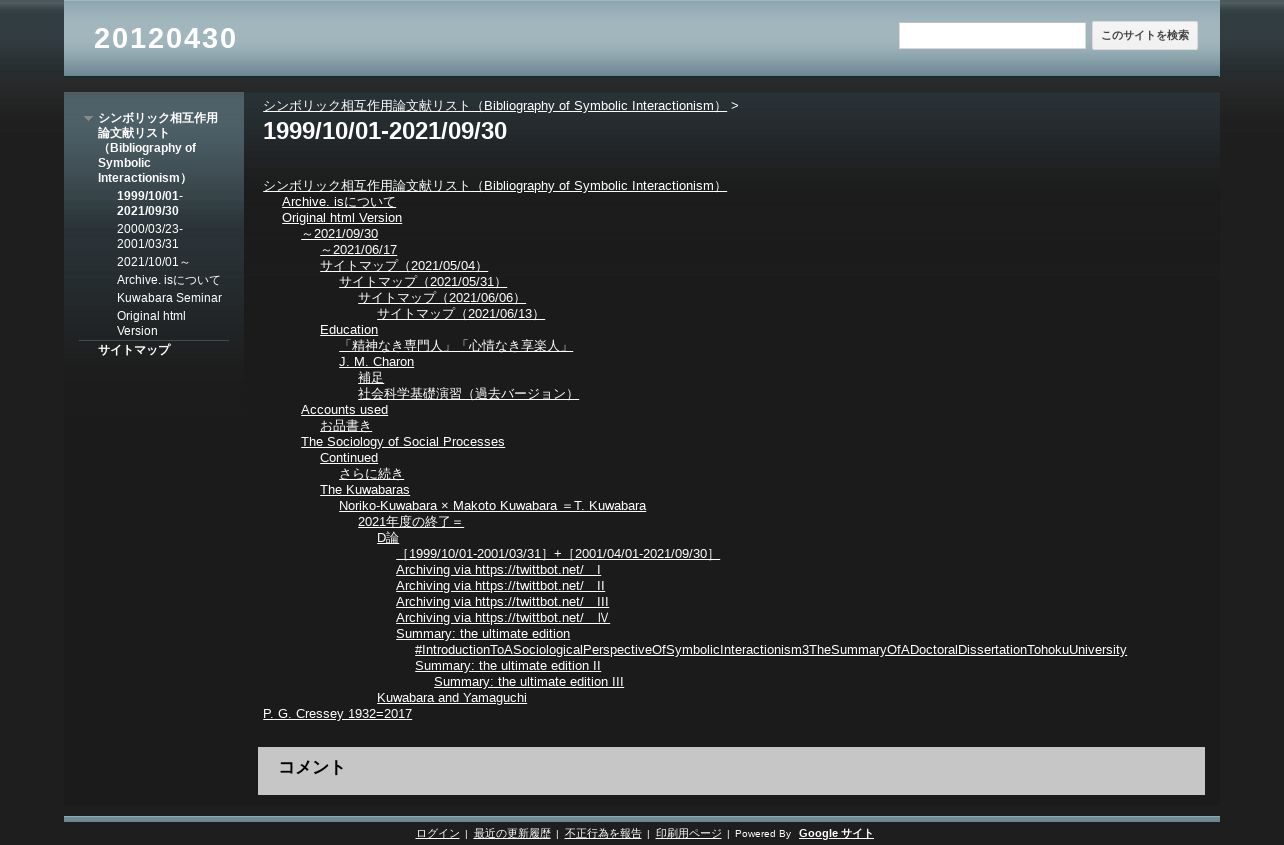1284x845 pixels.
Task: Open the 補足 link
Action: pos(371,377)
